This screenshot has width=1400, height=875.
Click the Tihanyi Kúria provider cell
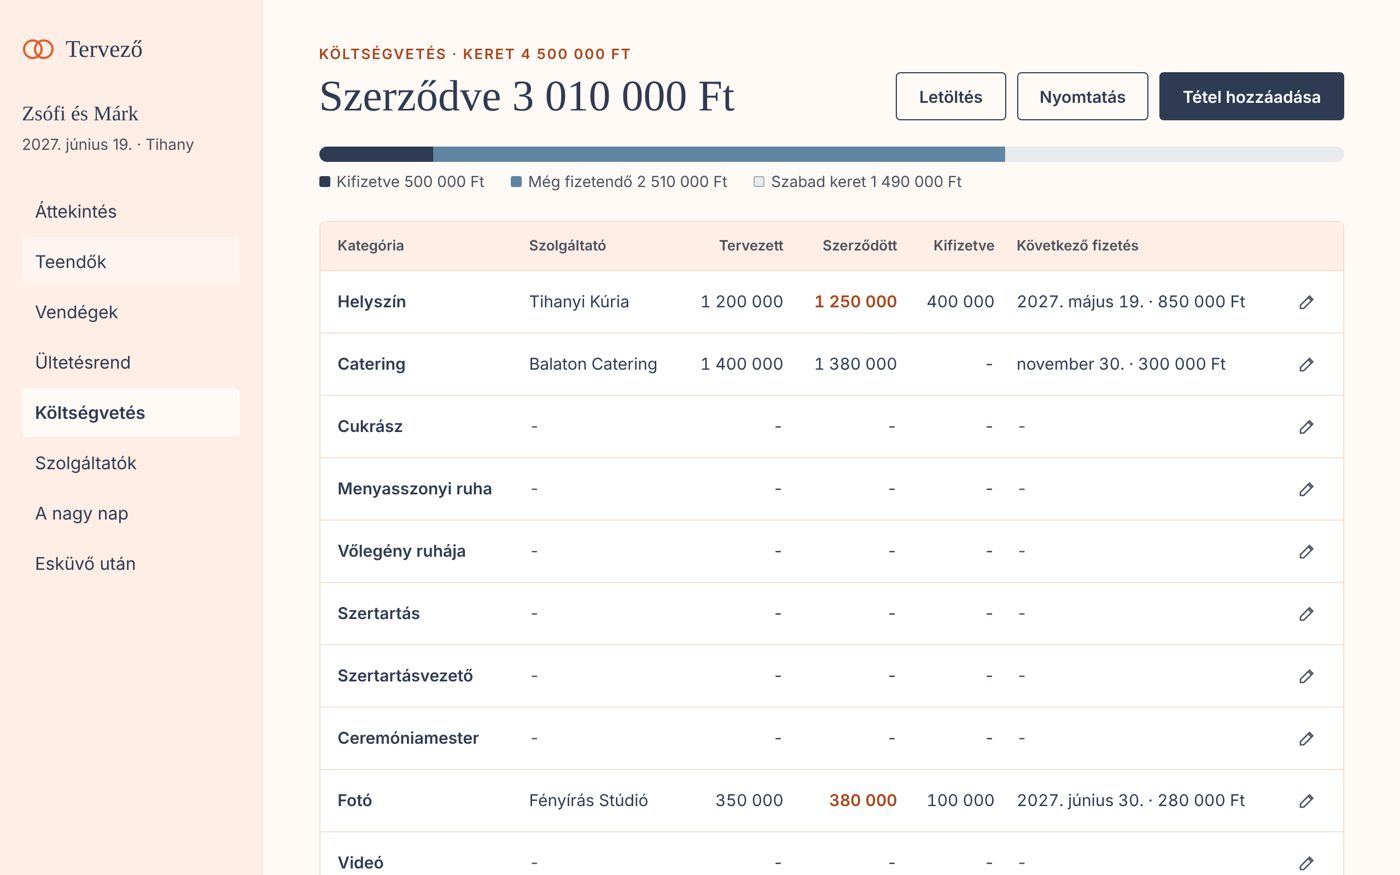[579, 302]
